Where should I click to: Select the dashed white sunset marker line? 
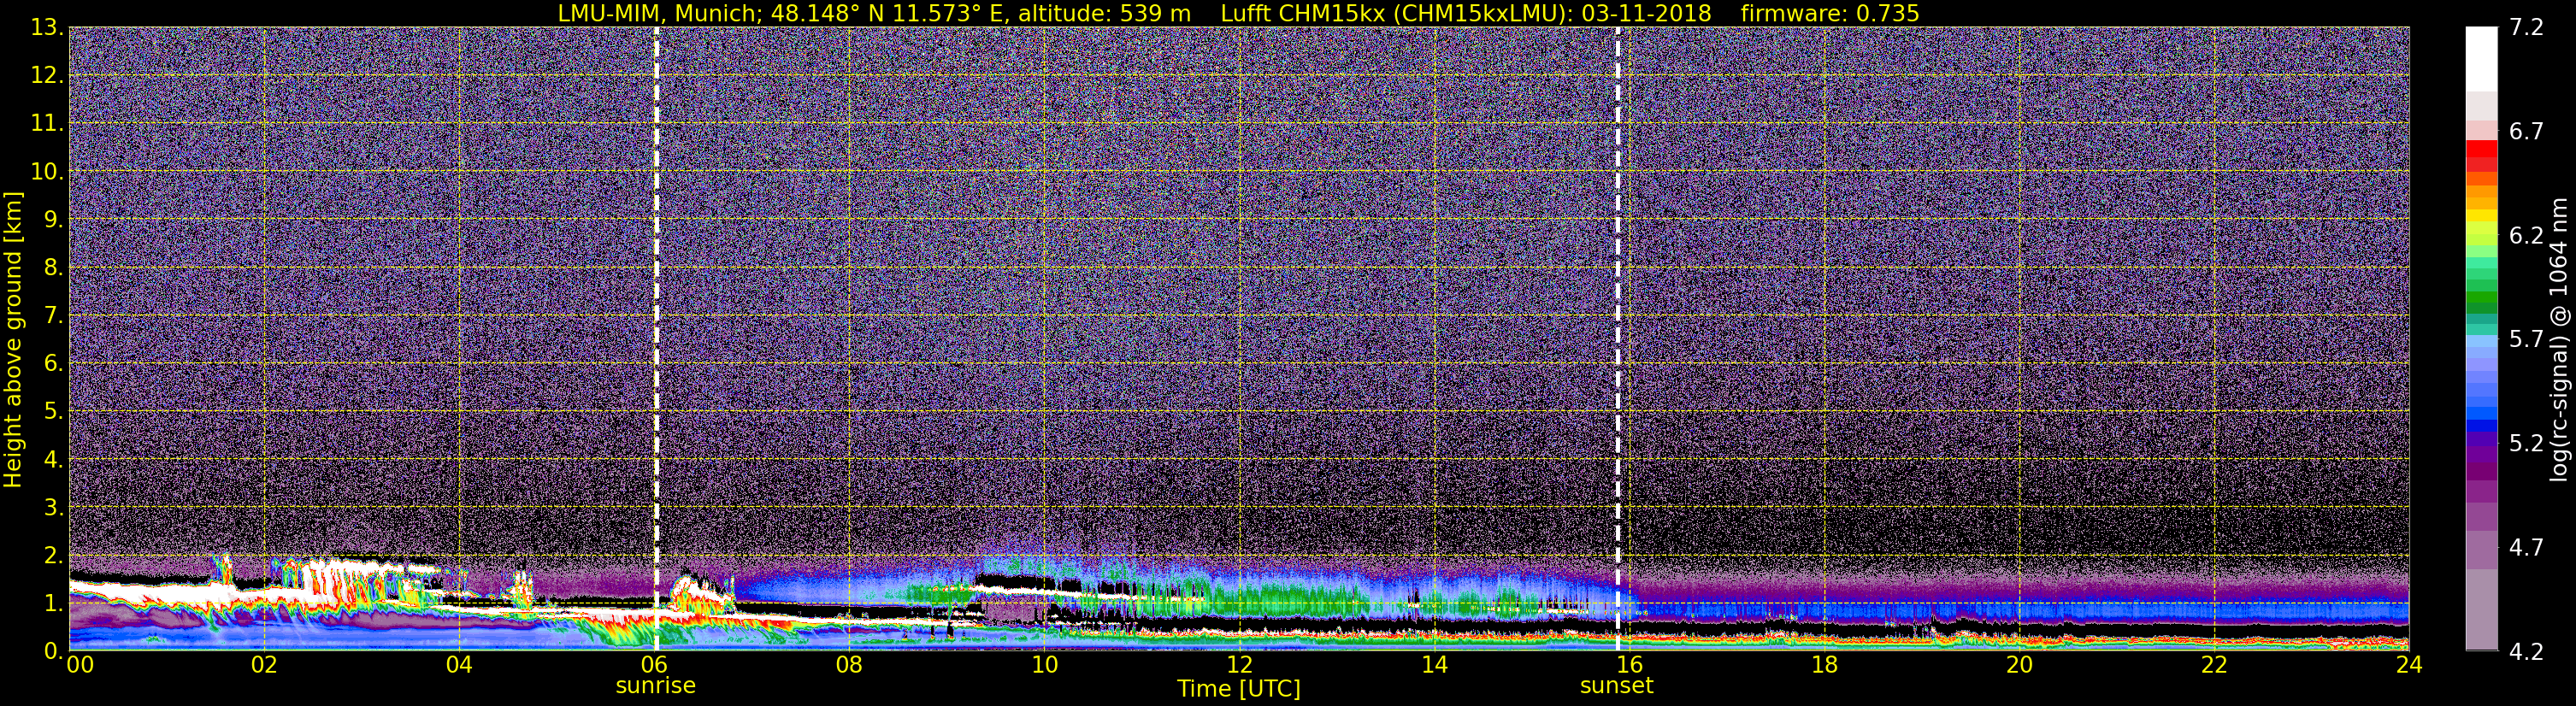tap(1617, 338)
